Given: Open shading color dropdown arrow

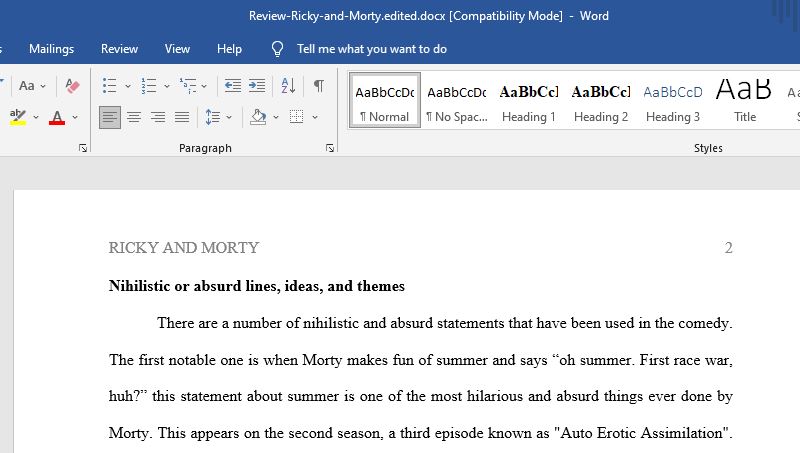Looking at the screenshot, I should coord(276,117).
